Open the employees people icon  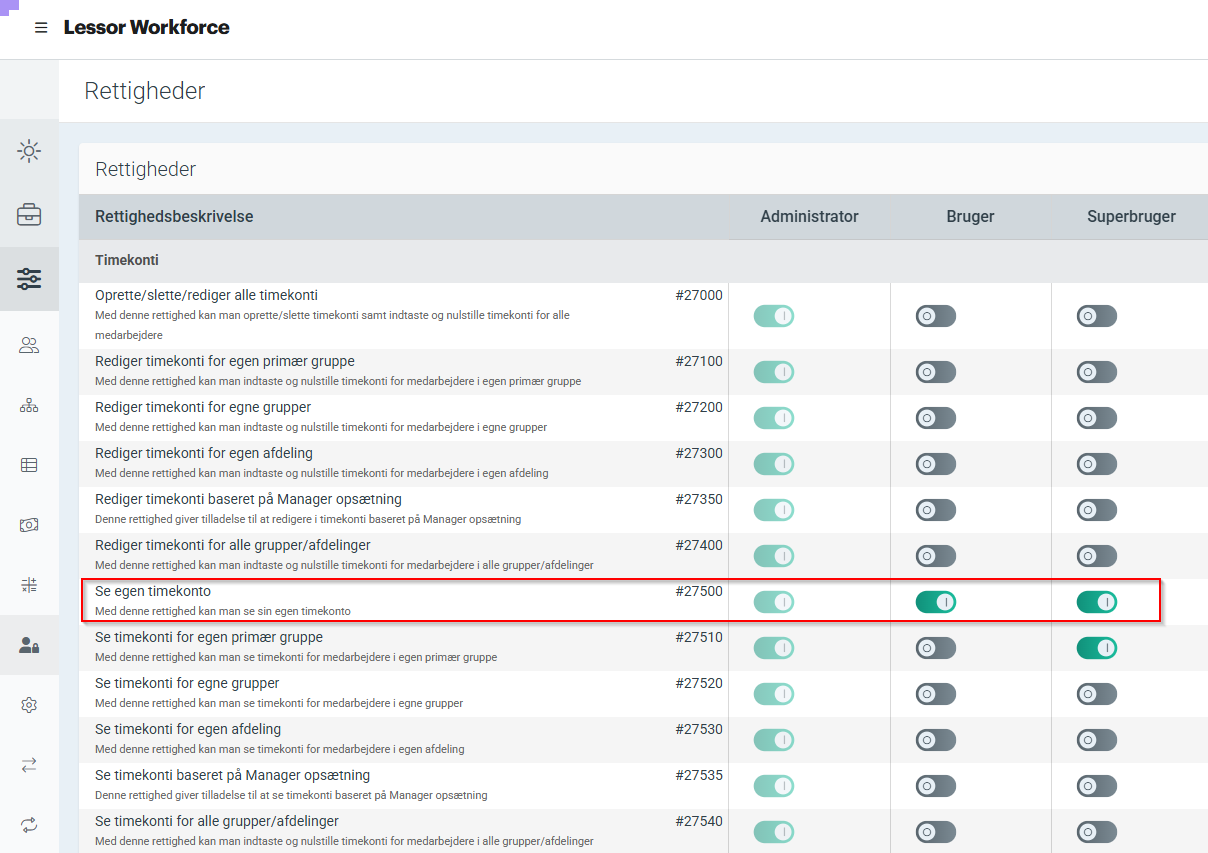(29, 346)
